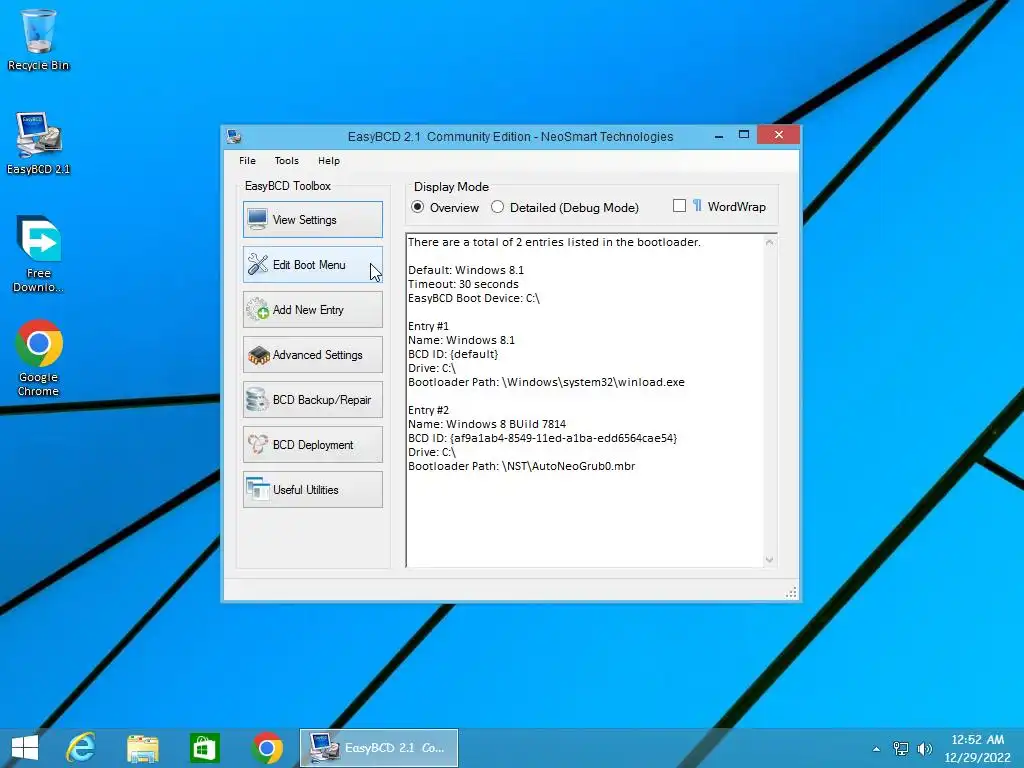1024x768 pixels.
Task: Select the EasyBCD 2.1 desktop shortcut
Action: coord(38,143)
